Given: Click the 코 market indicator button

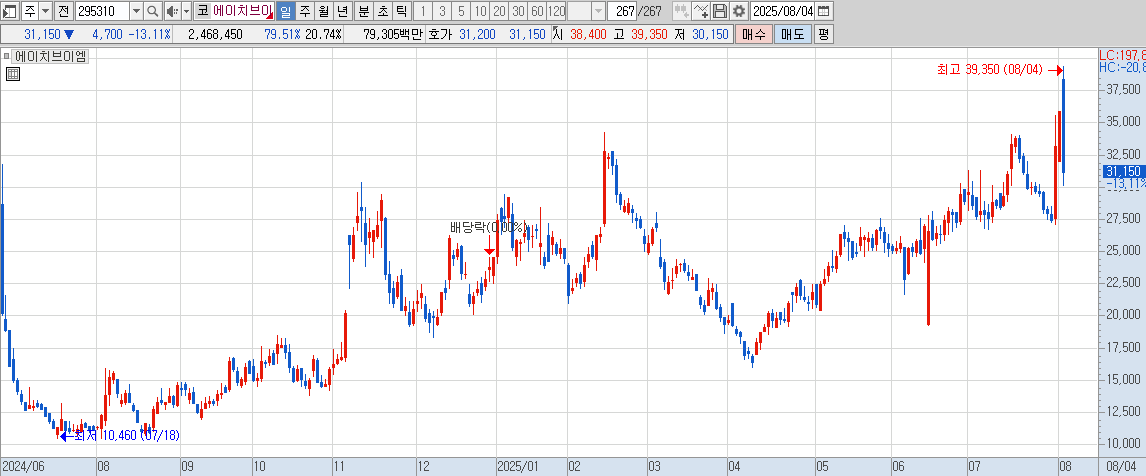Looking at the screenshot, I should click(202, 11).
